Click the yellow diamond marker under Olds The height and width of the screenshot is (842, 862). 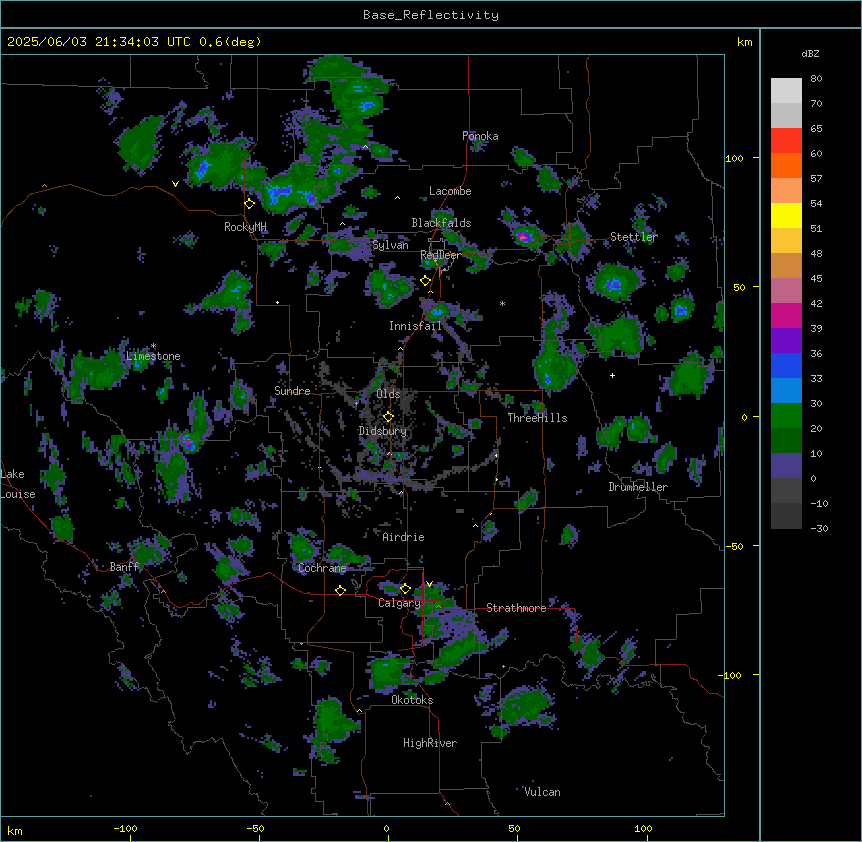point(388,416)
